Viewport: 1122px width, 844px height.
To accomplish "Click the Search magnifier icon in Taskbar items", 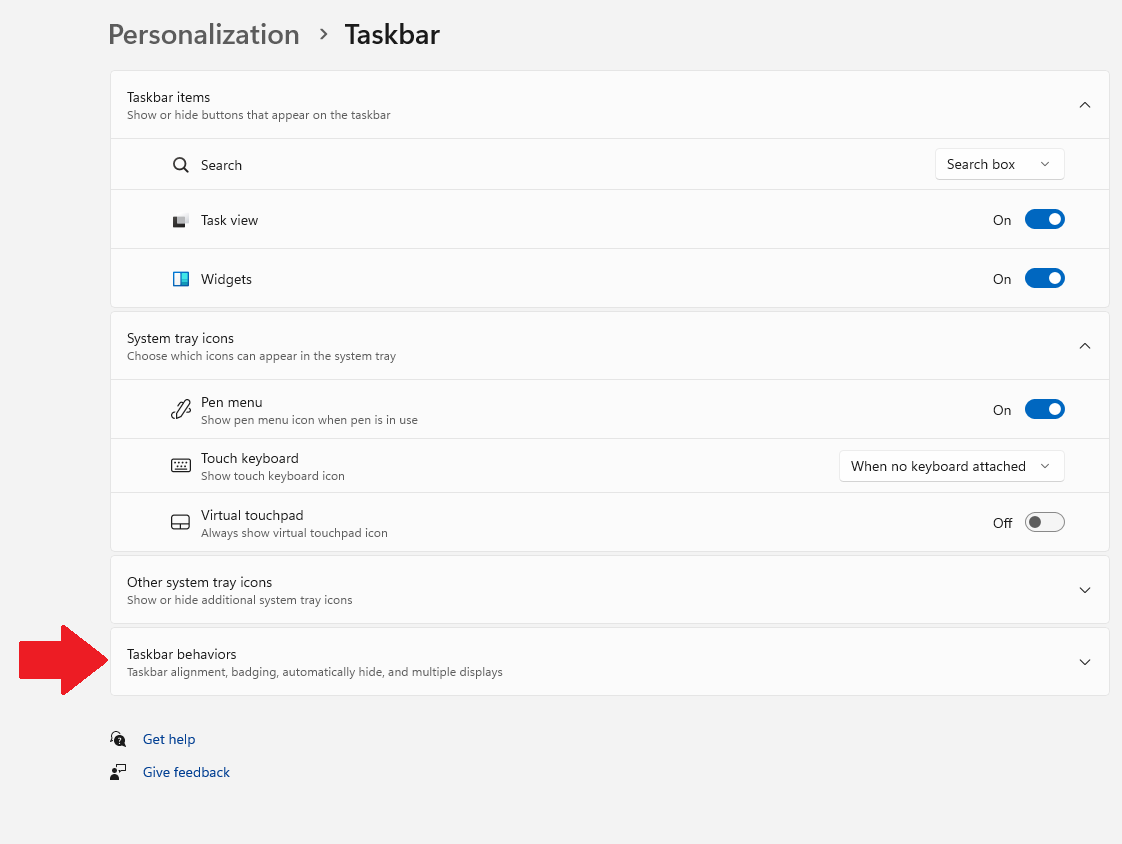I will pyautogui.click(x=180, y=164).
